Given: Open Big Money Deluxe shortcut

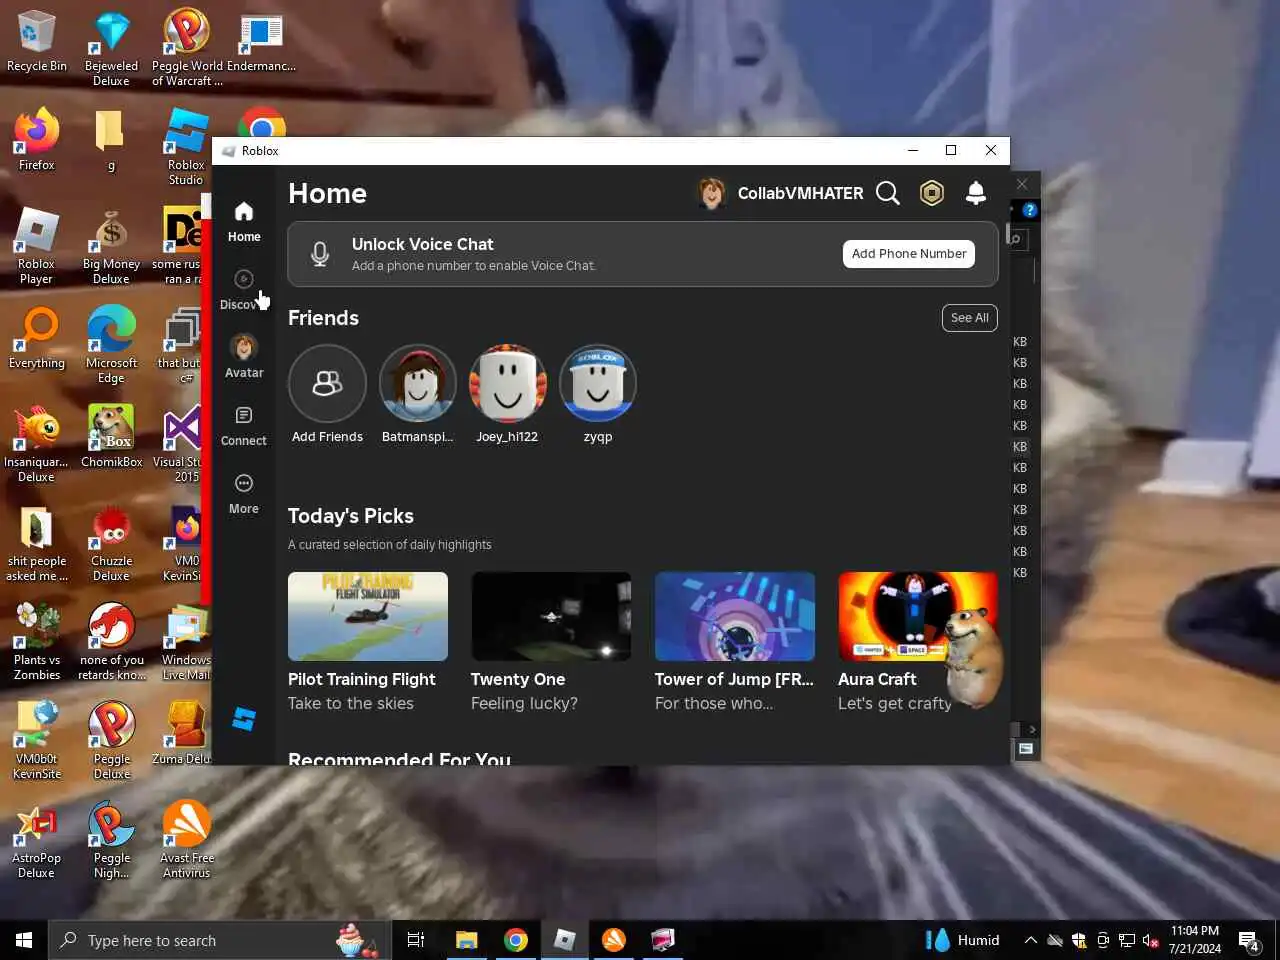Looking at the screenshot, I should (112, 246).
